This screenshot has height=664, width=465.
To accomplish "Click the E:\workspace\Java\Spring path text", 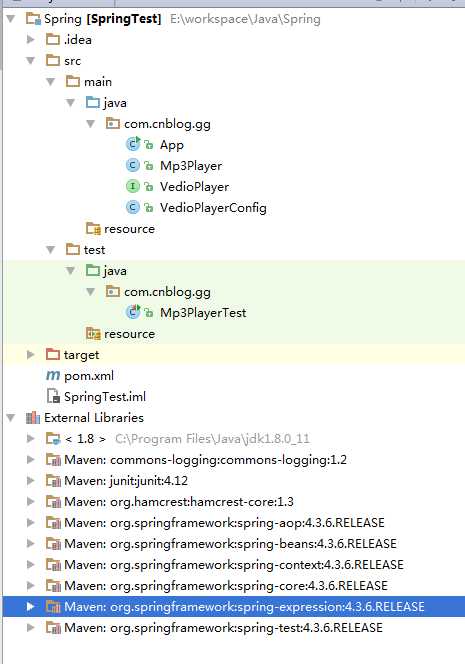I will pos(245,19).
